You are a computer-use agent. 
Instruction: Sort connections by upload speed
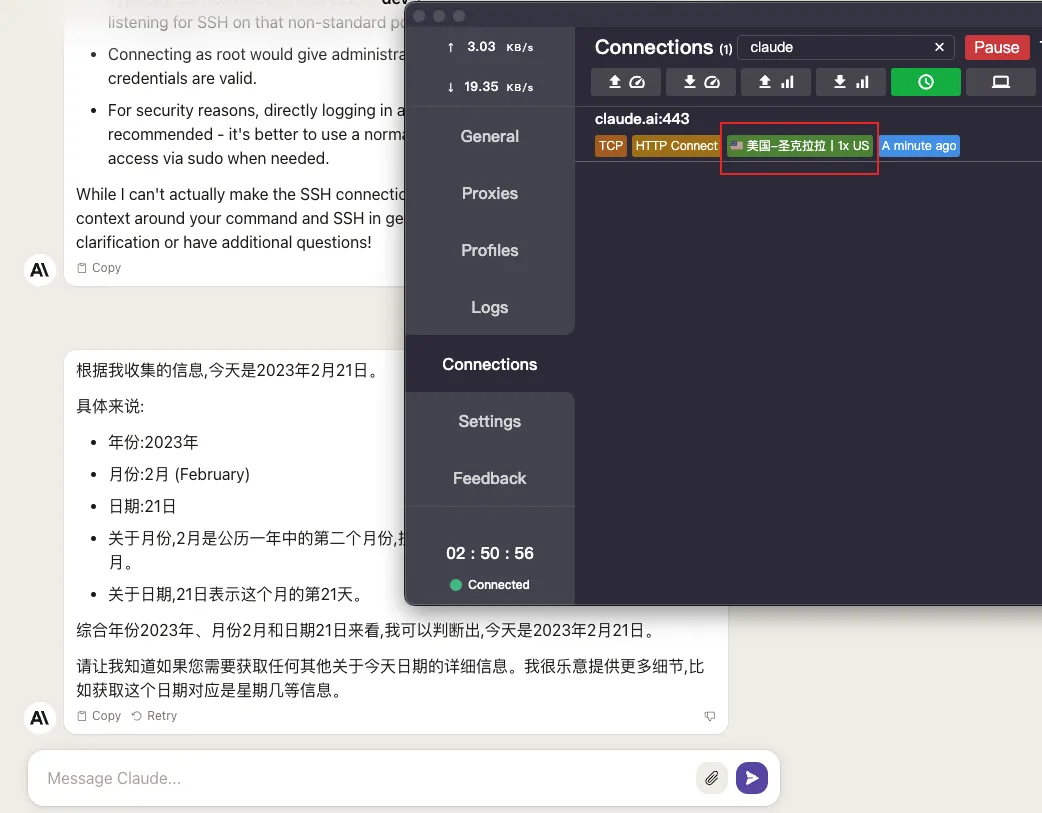626,82
